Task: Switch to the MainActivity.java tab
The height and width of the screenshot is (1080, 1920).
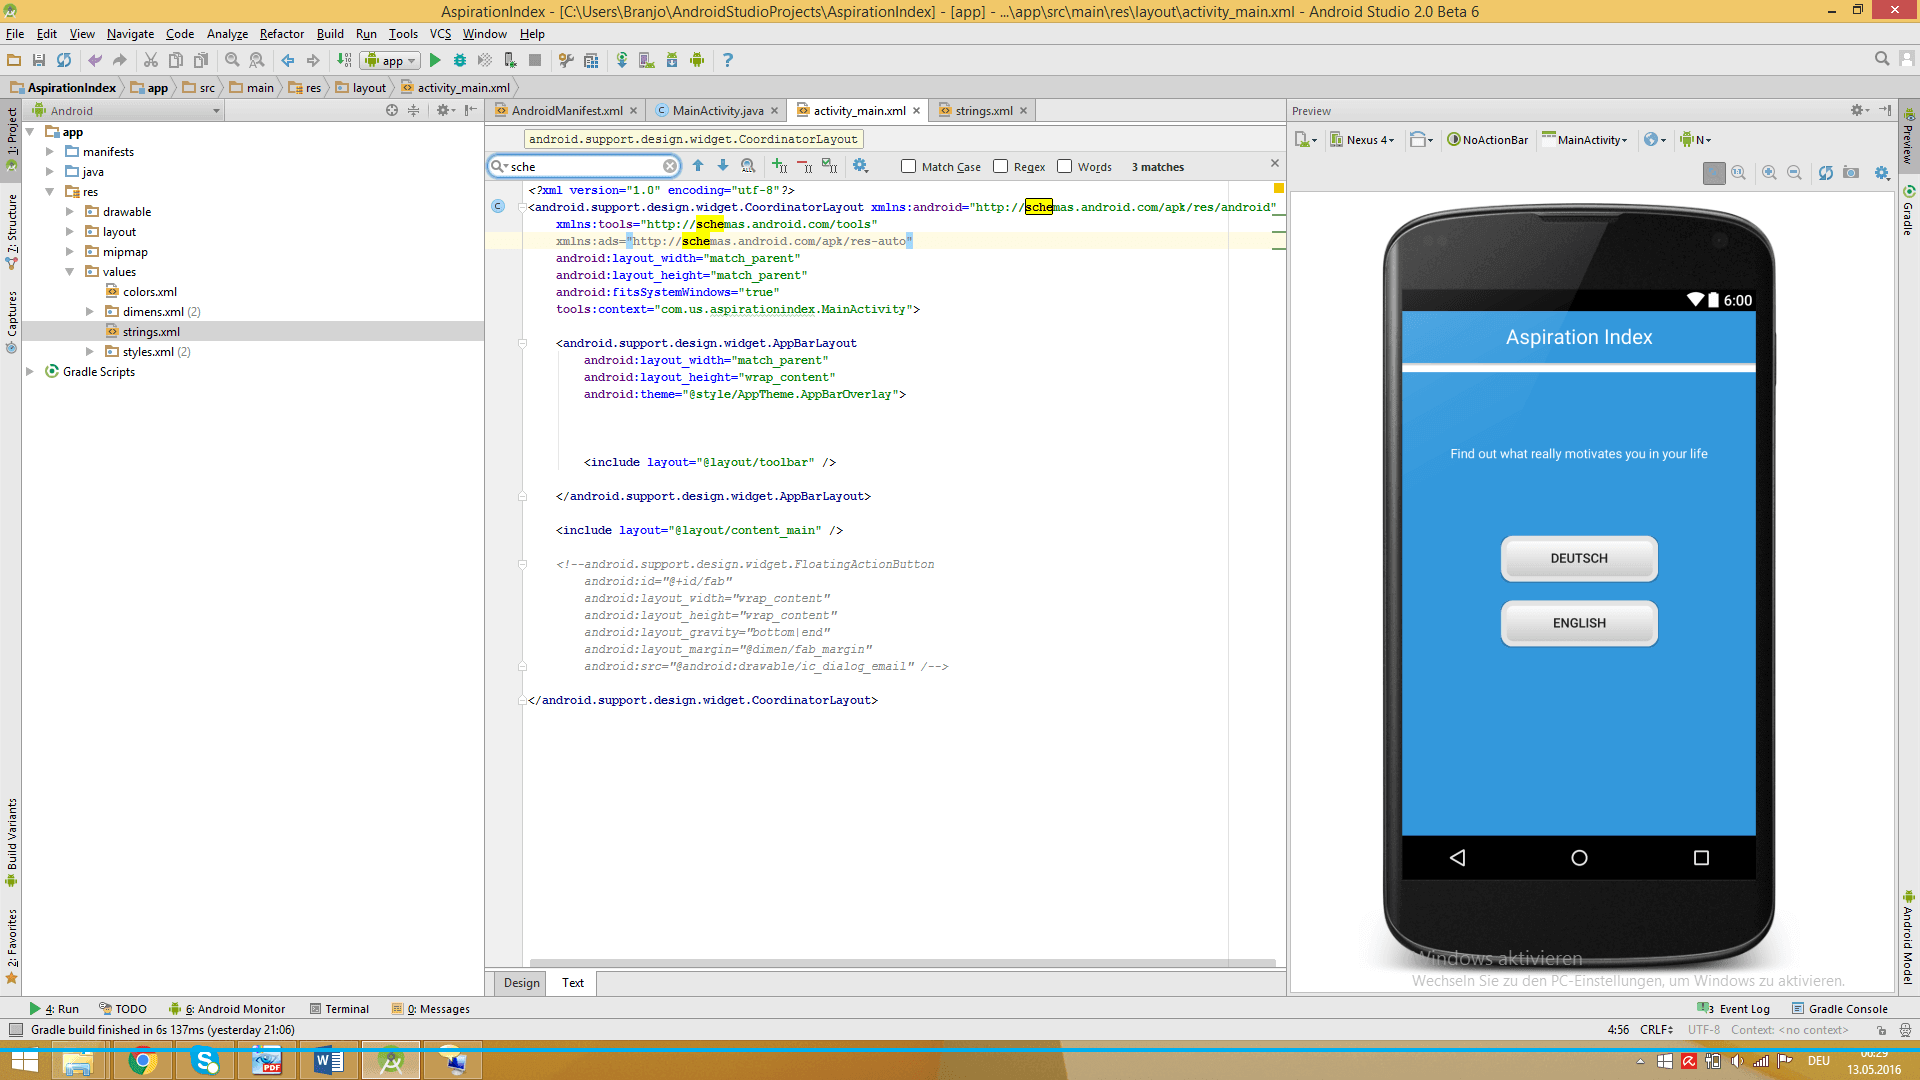Action: pyautogui.click(x=717, y=110)
